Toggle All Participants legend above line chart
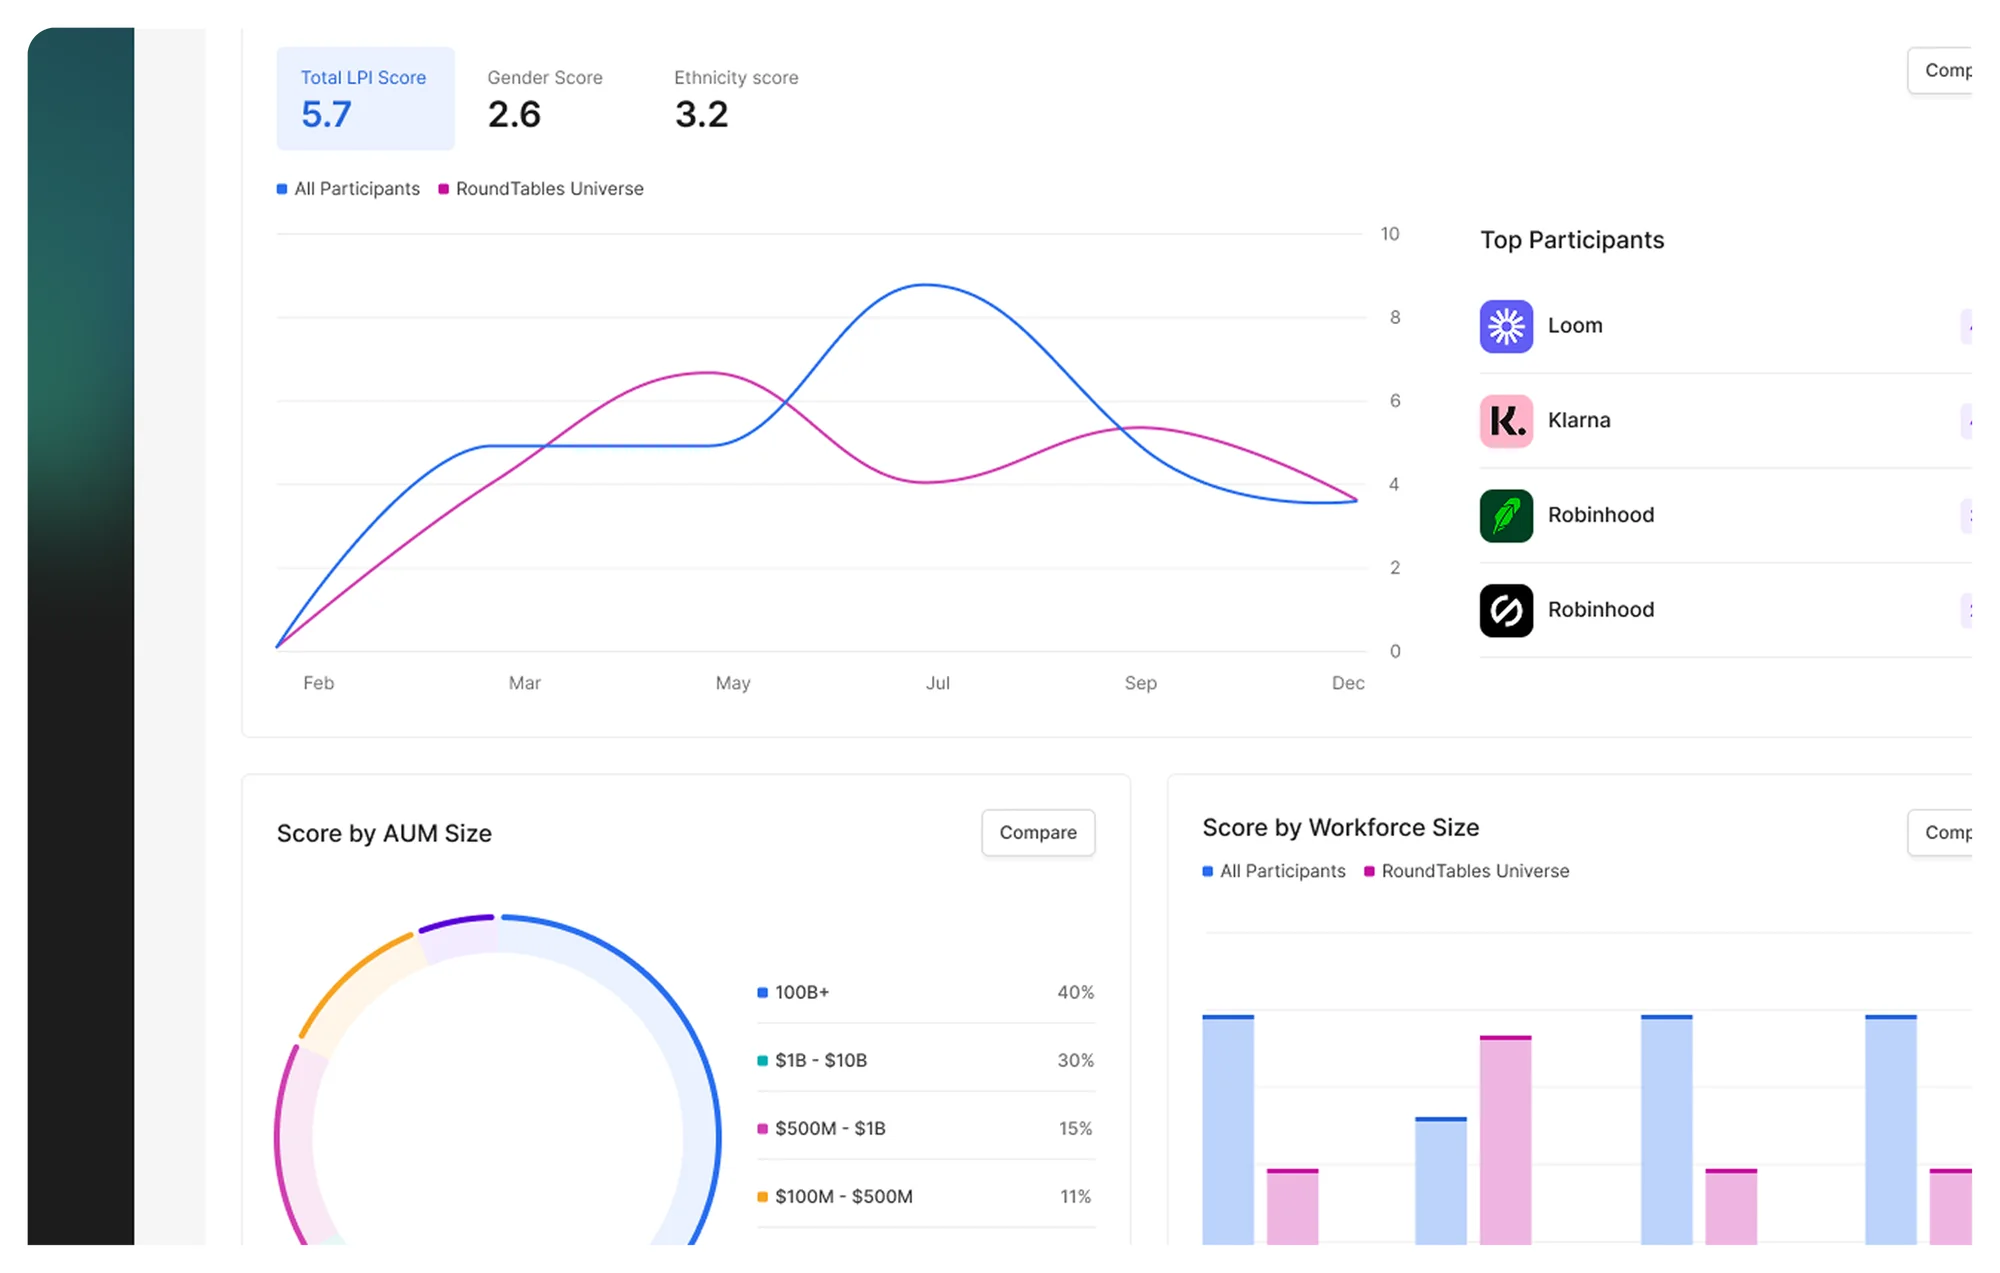The width and height of the screenshot is (2000, 1273). [348, 189]
